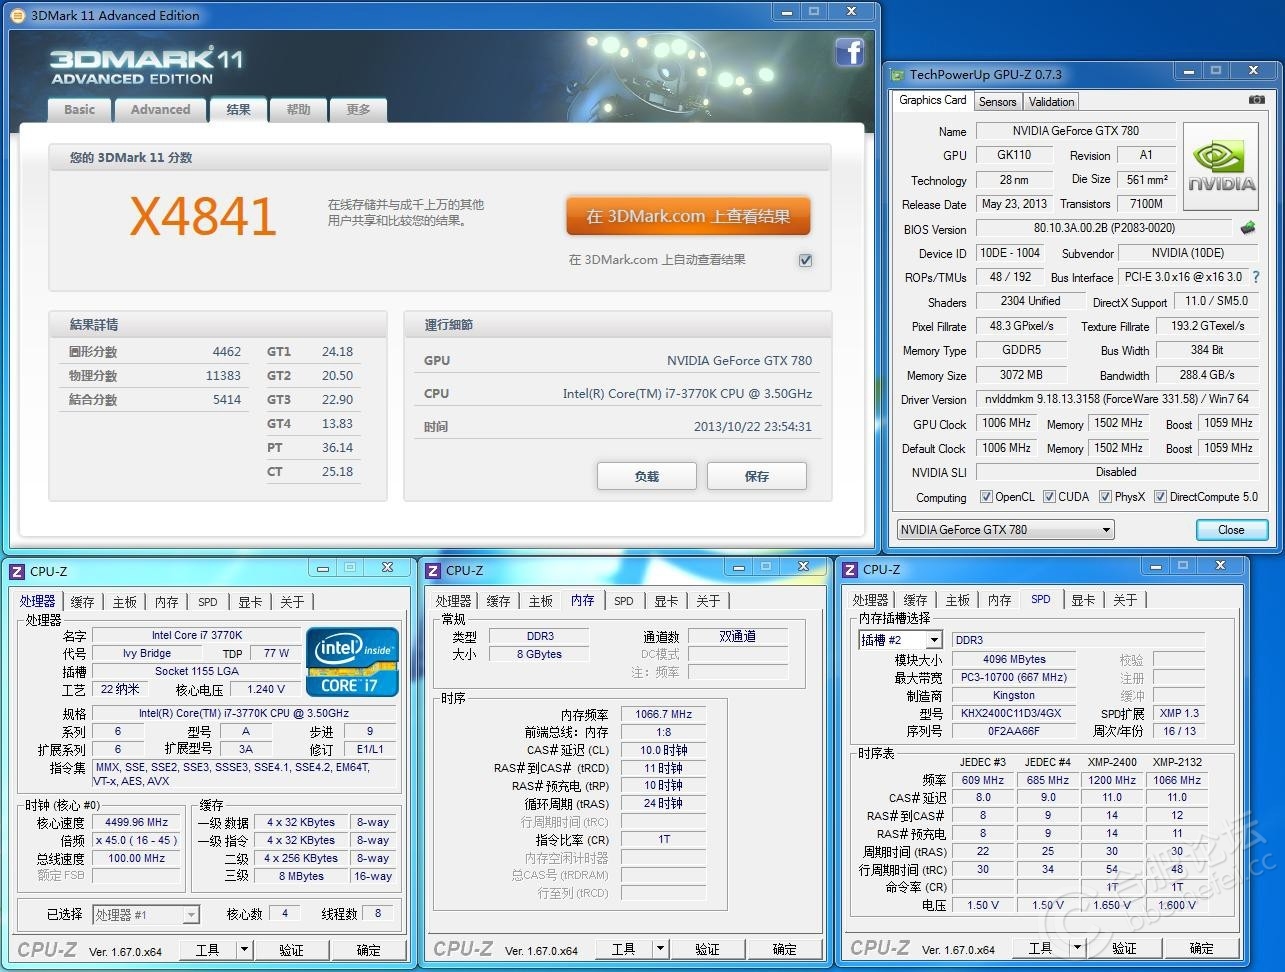
Task: Click the 3DMark 11 title bar icon
Action: 17,15
